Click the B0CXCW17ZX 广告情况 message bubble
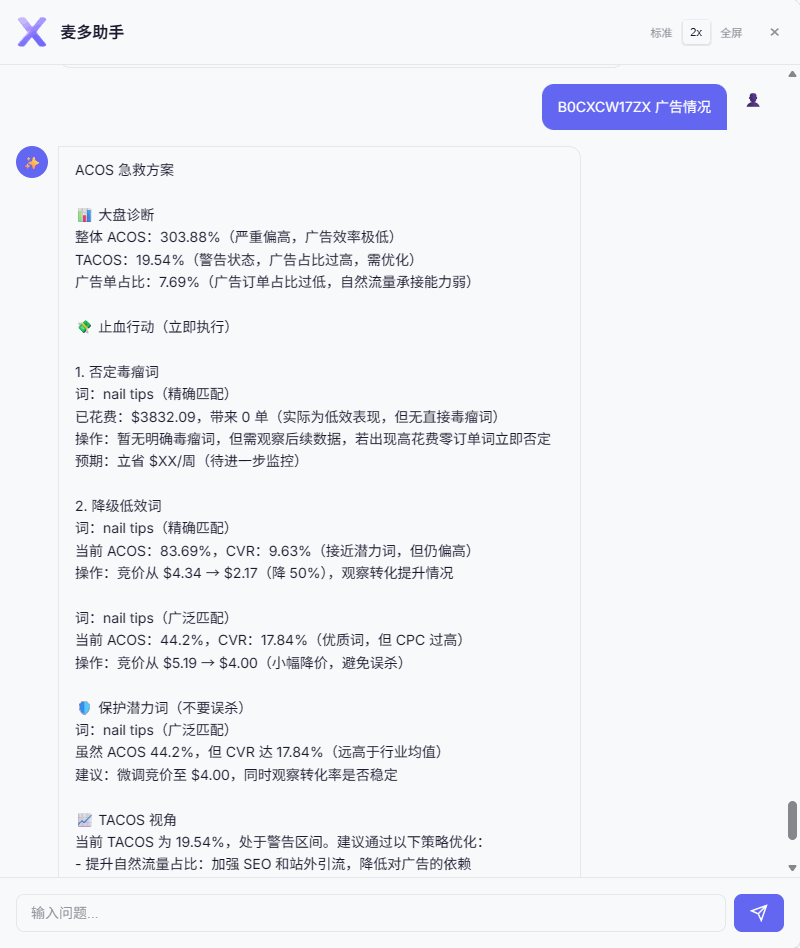 click(634, 106)
